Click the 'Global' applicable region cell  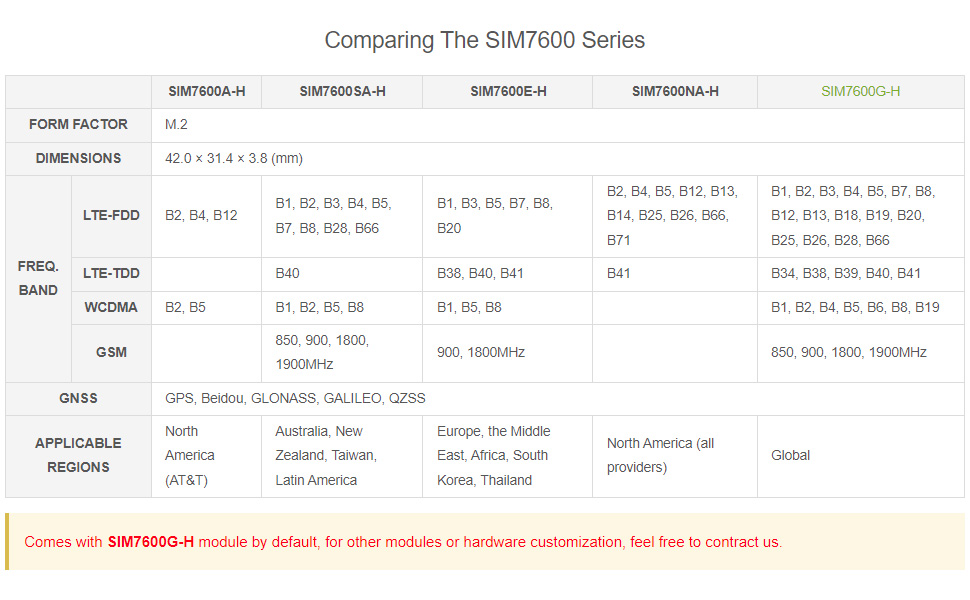click(791, 455)
